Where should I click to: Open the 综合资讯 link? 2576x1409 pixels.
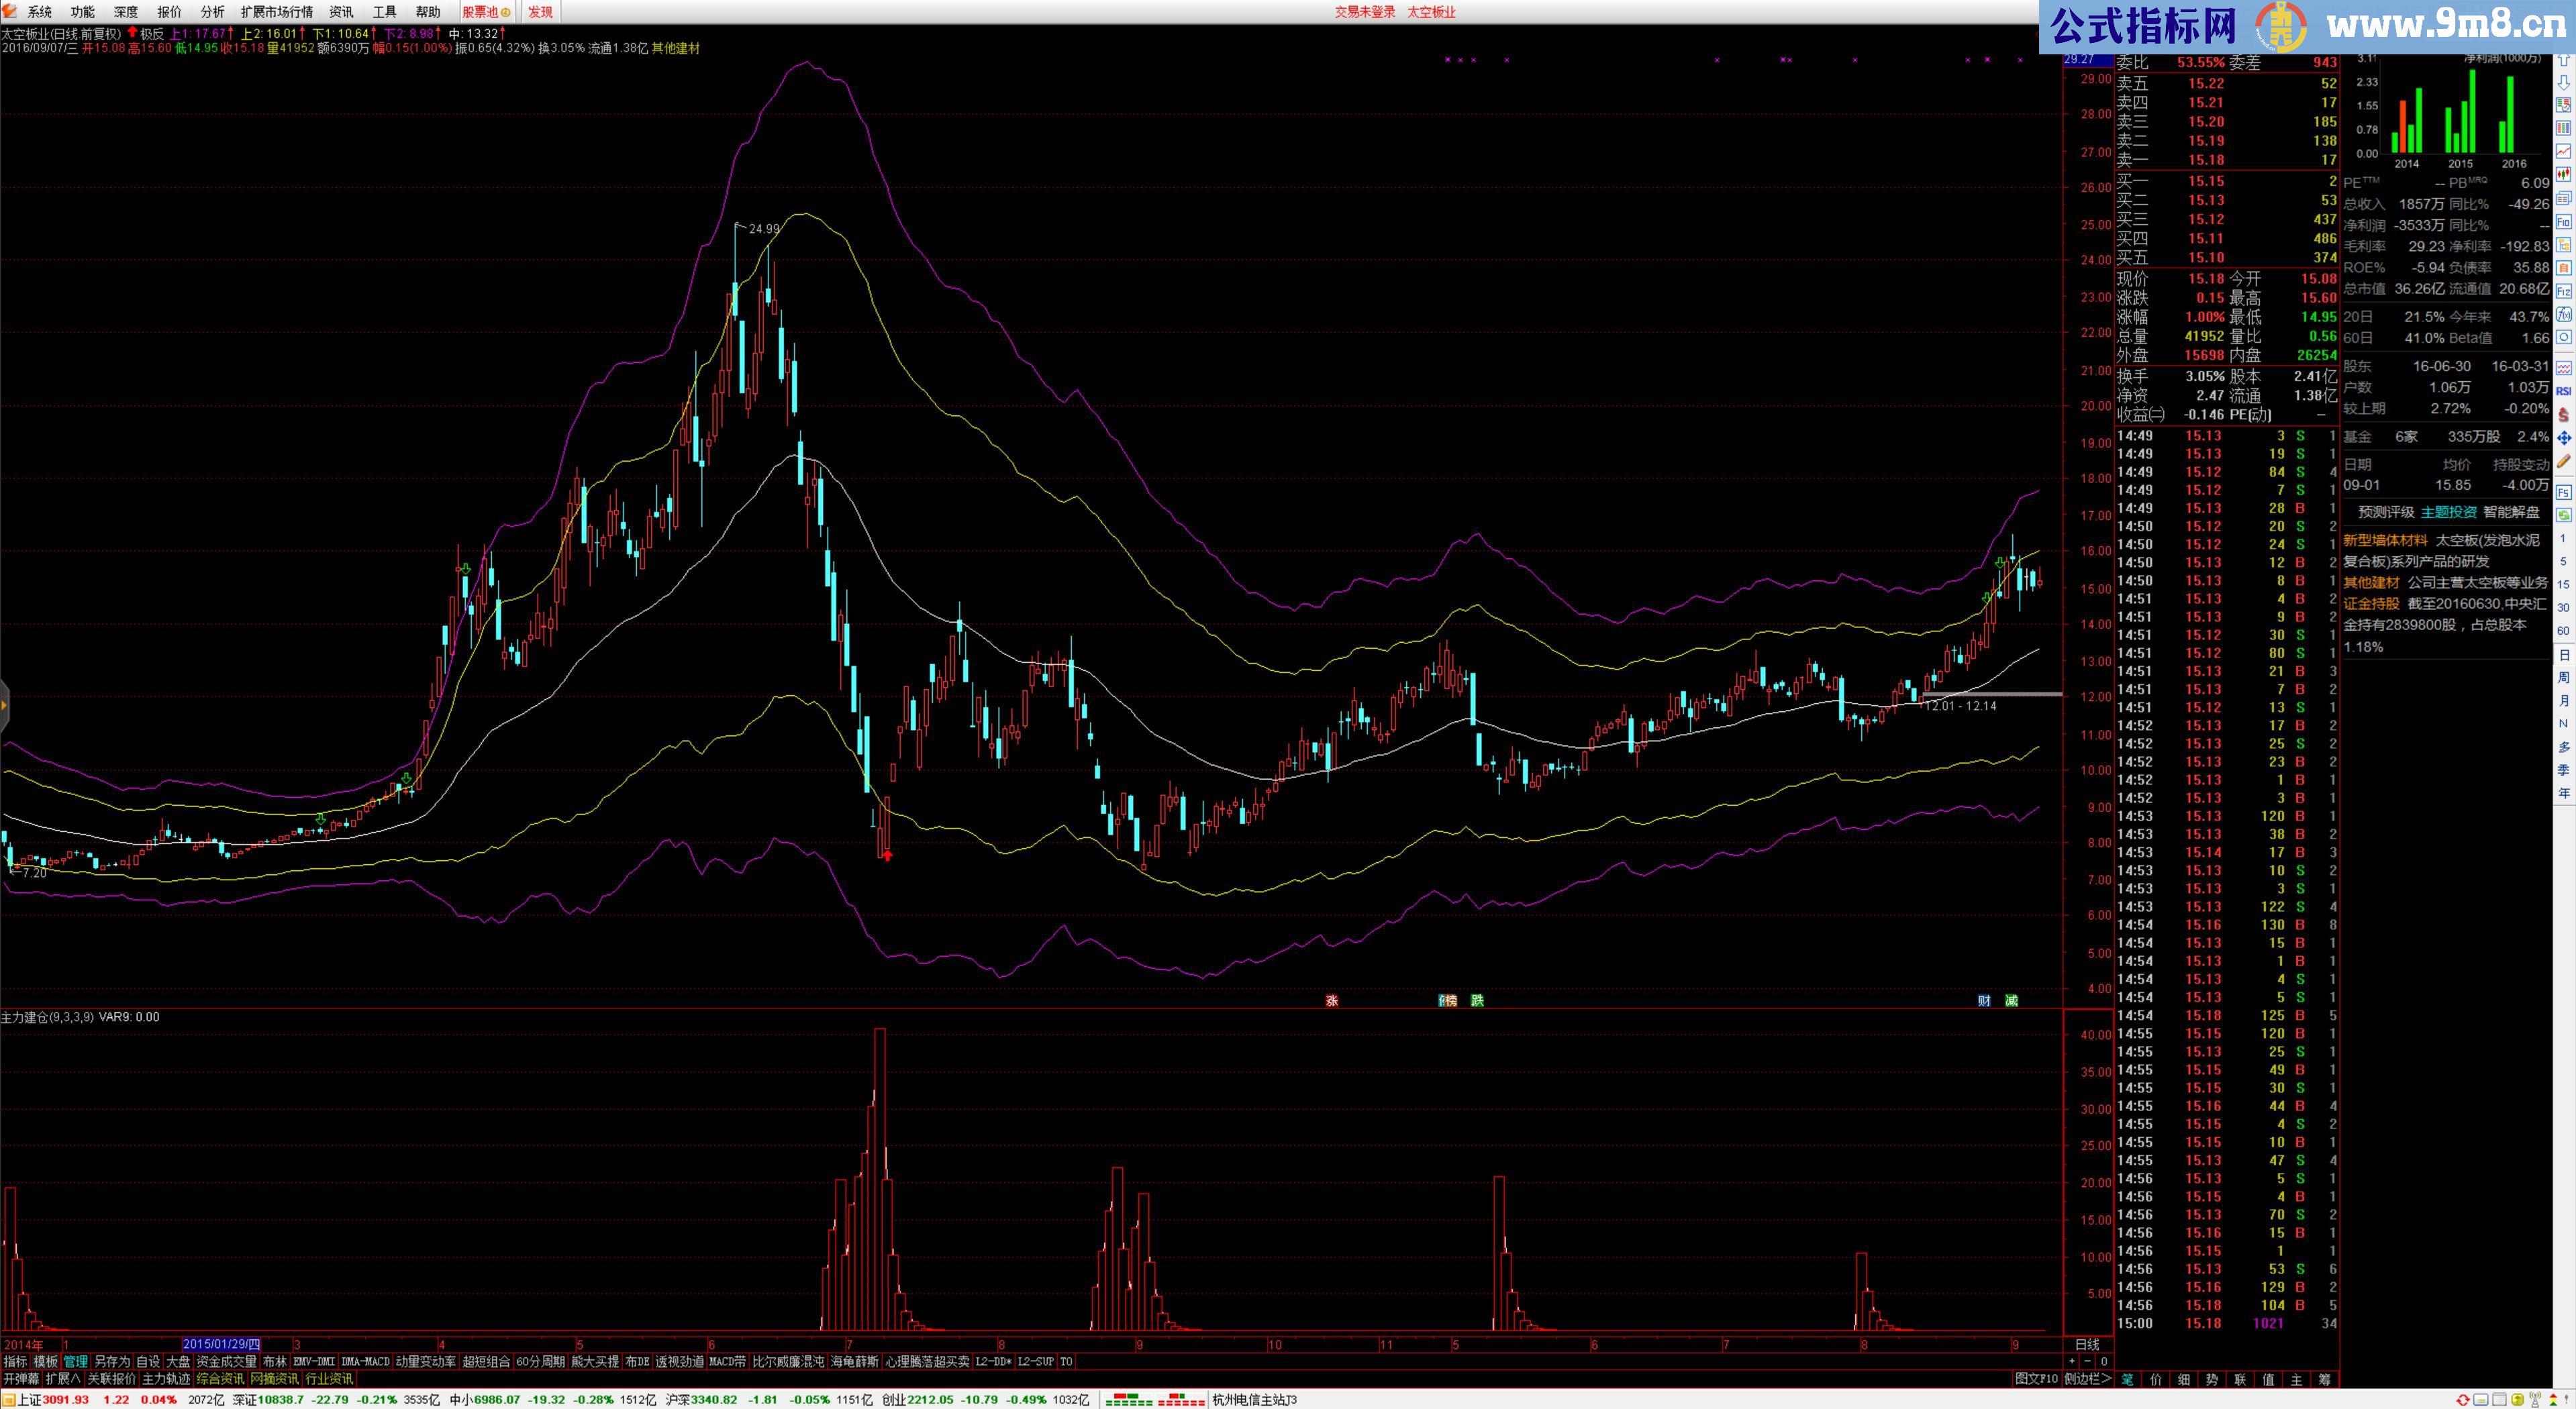pos(220,1378)
